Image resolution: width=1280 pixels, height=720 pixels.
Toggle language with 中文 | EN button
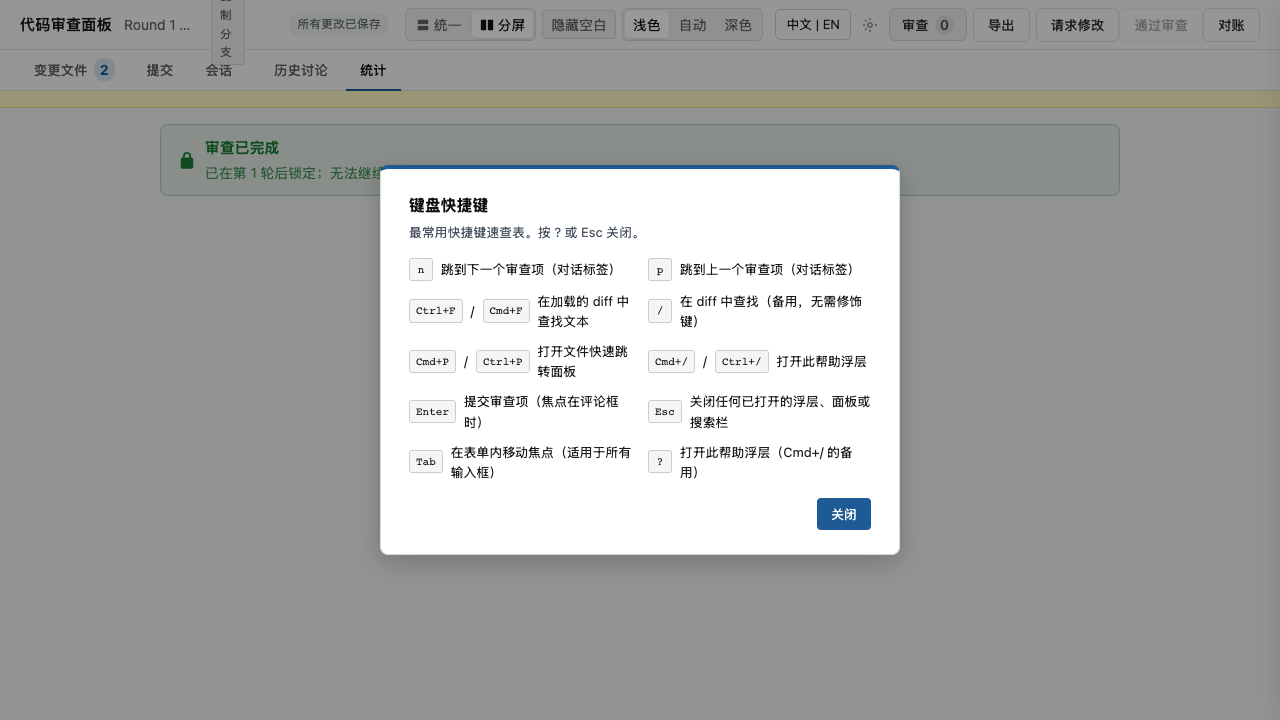[x=813, y=25]
